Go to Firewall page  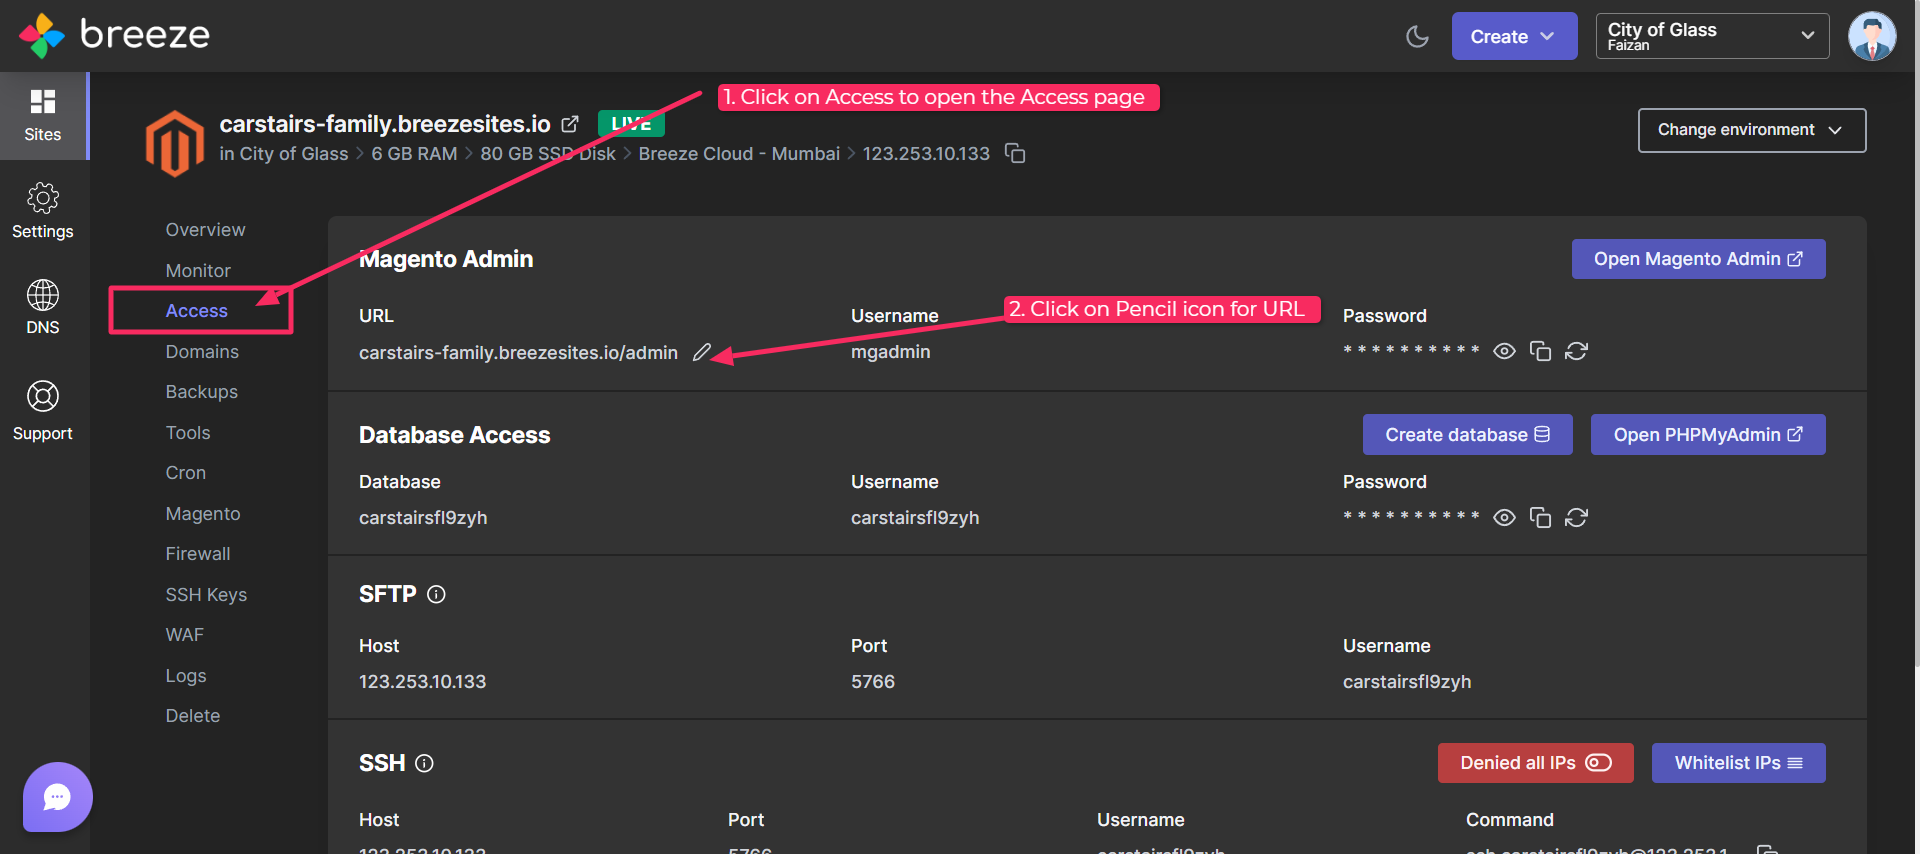point(198,554)
